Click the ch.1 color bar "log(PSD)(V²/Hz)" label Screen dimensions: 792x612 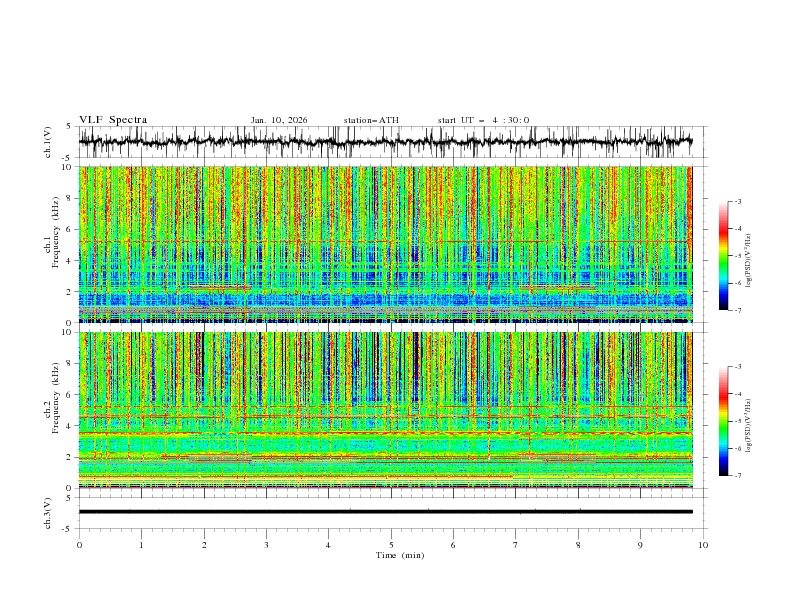click(x=748, y=261)
